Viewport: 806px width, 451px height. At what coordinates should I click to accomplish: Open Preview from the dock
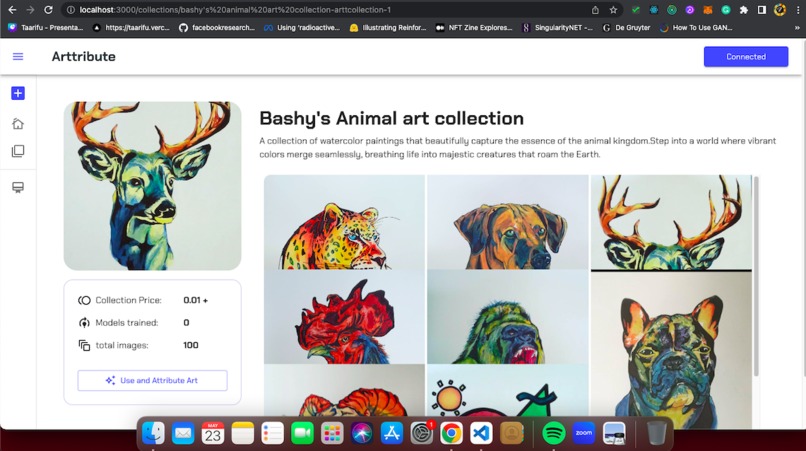pyautogui.click(x=614, y=433)
